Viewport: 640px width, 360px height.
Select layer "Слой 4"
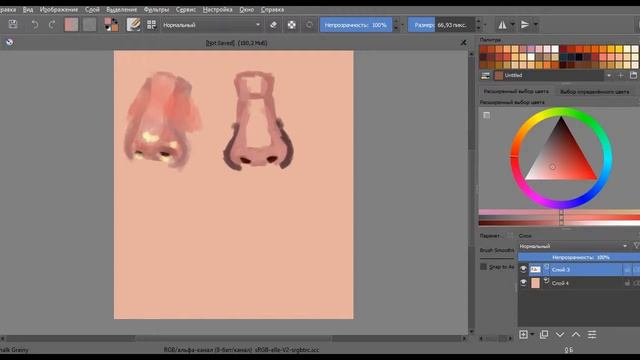pos(579,283)
